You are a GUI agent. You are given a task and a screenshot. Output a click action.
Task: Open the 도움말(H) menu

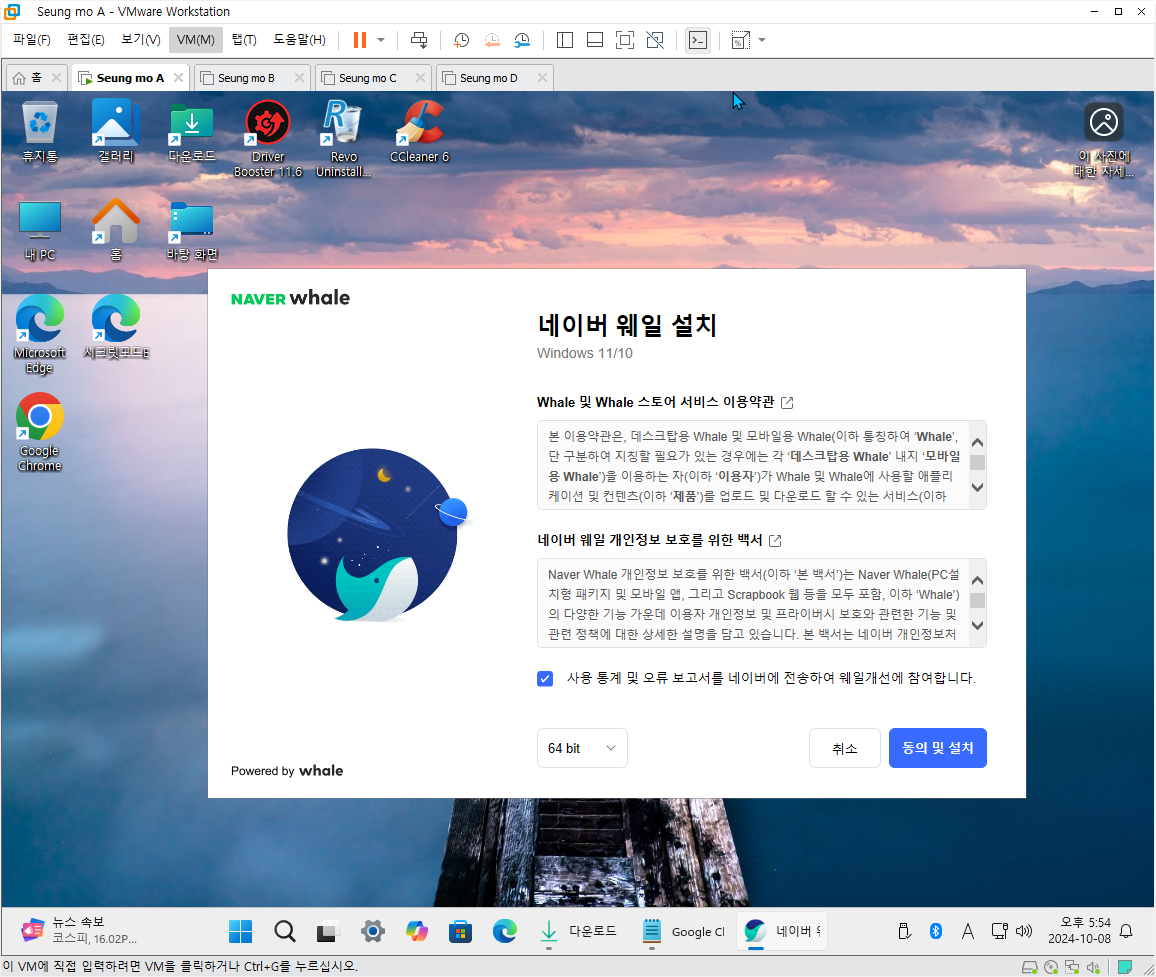tap(299, 39)
